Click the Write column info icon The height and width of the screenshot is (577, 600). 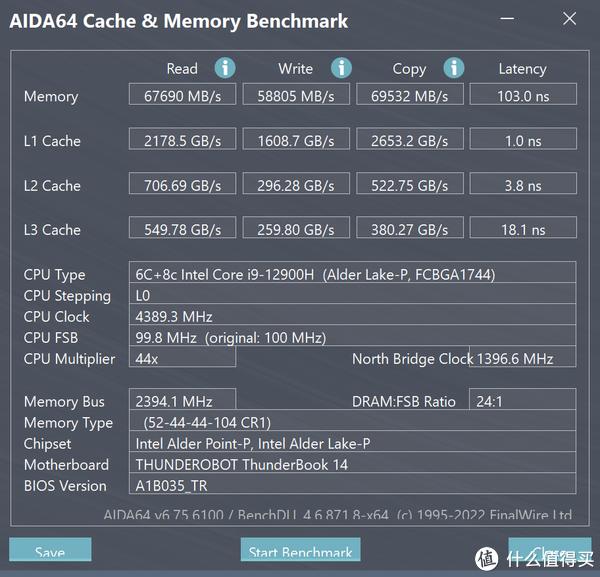tap(341, 68)
